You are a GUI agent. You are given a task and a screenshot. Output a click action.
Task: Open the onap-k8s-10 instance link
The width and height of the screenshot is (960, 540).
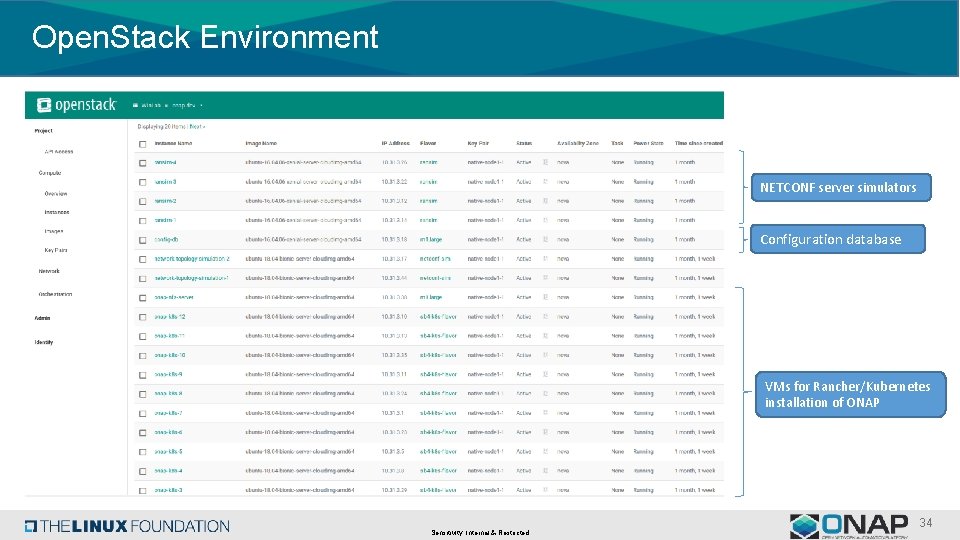point(170,355)
